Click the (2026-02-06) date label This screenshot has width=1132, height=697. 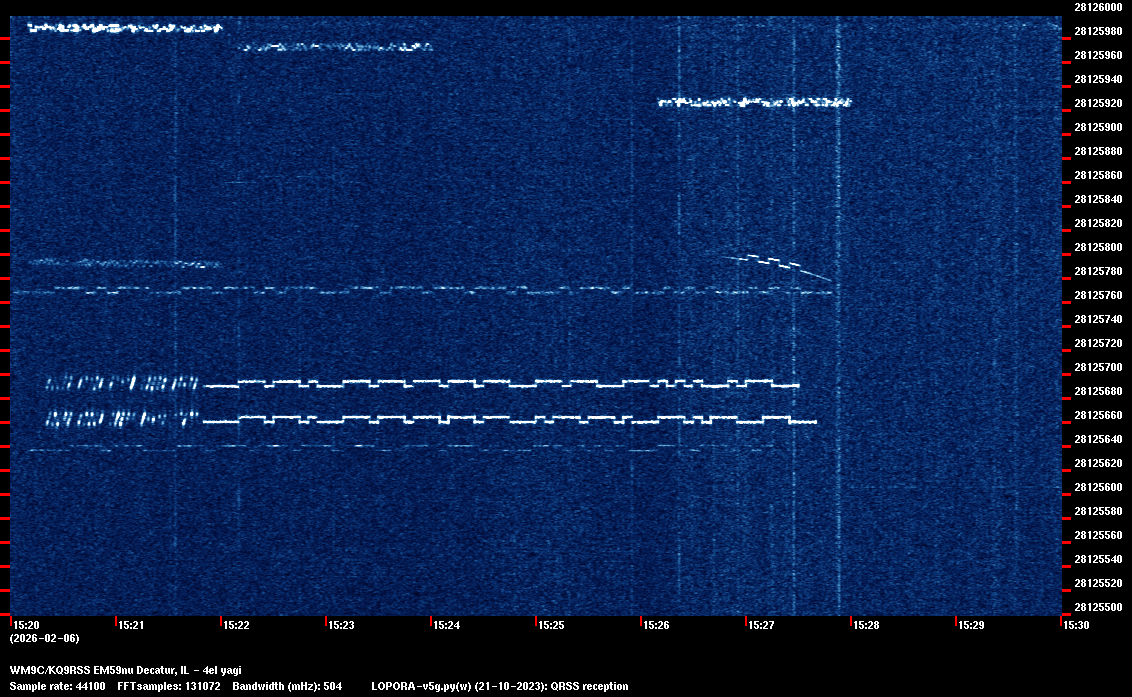click(44, 638)
